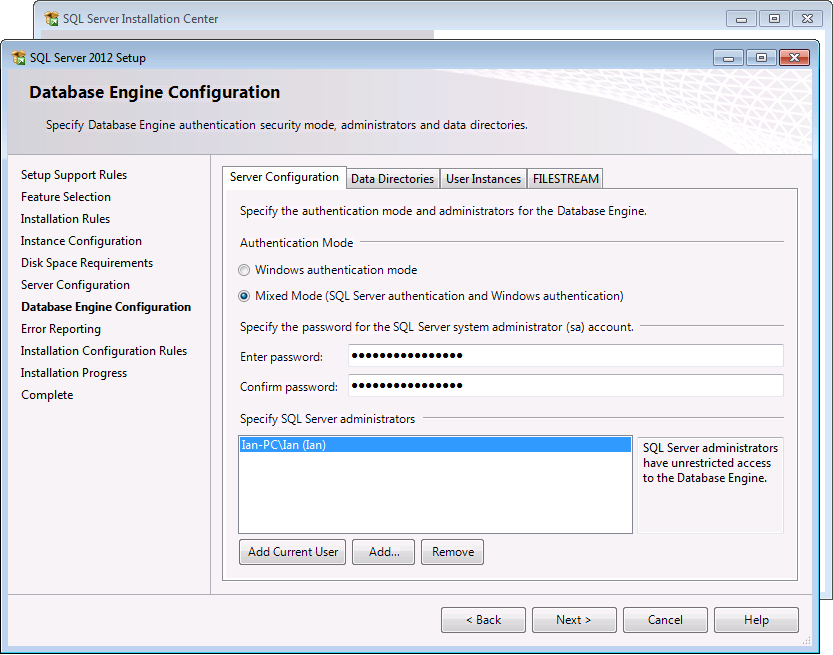Click Installation Progress step
The width and height of the screenshot is (833, 655).
click(74, 373)
